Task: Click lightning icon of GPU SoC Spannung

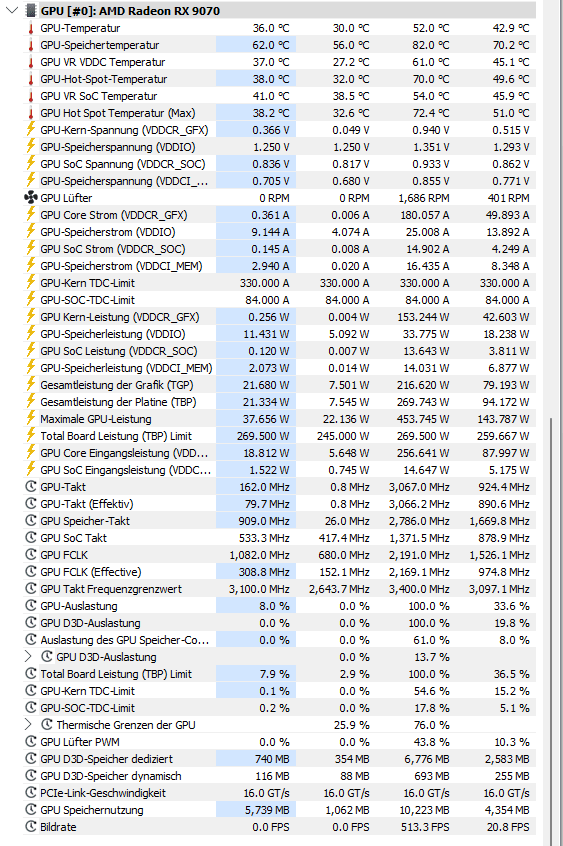Action: point(31,163)
